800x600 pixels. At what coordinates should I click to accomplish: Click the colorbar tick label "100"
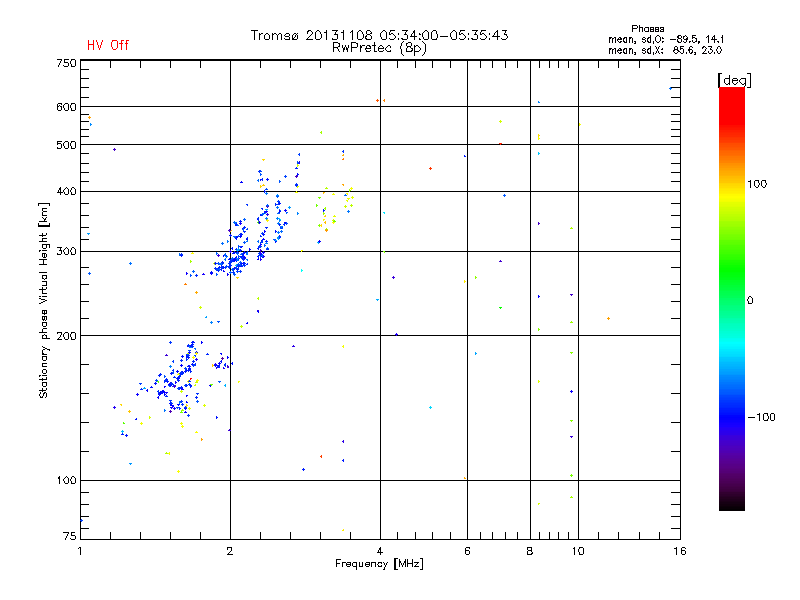tap(757, 184)
